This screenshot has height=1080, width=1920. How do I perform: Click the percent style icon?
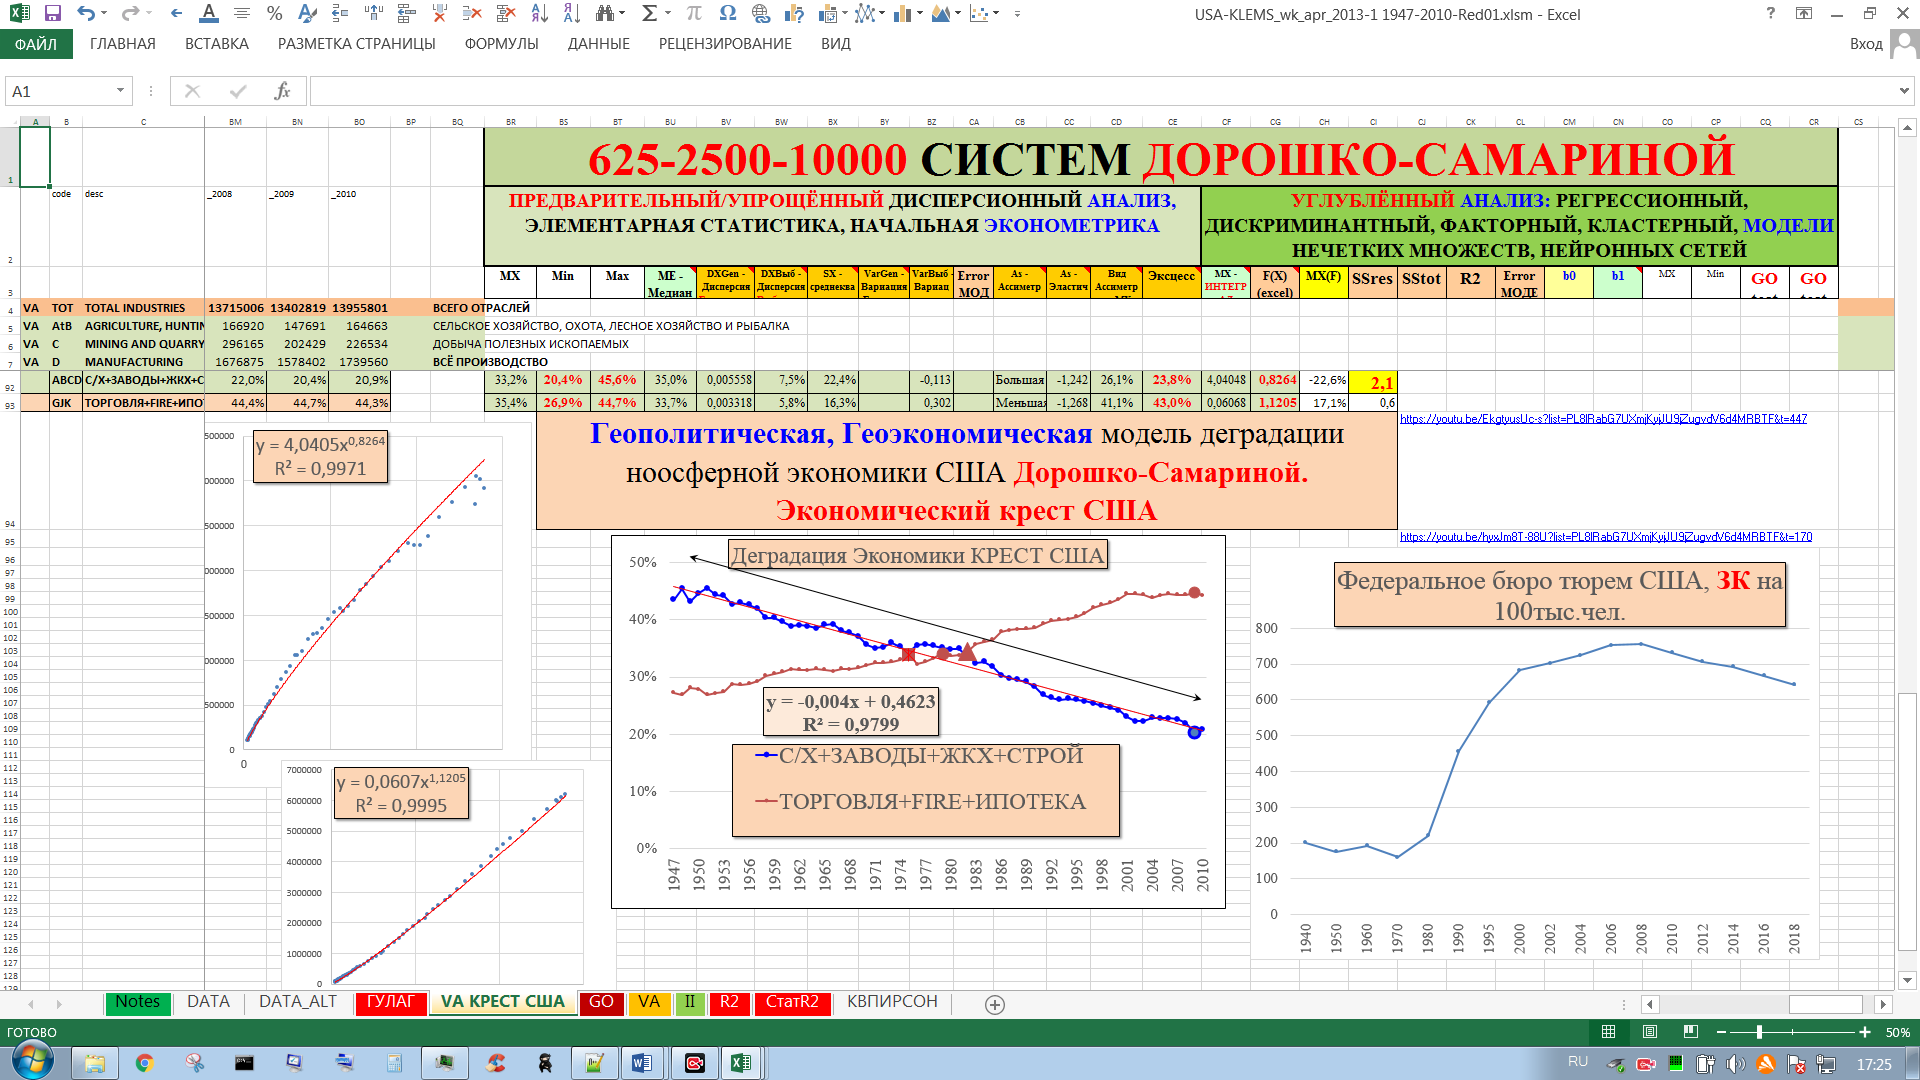[x=274, y=14]
